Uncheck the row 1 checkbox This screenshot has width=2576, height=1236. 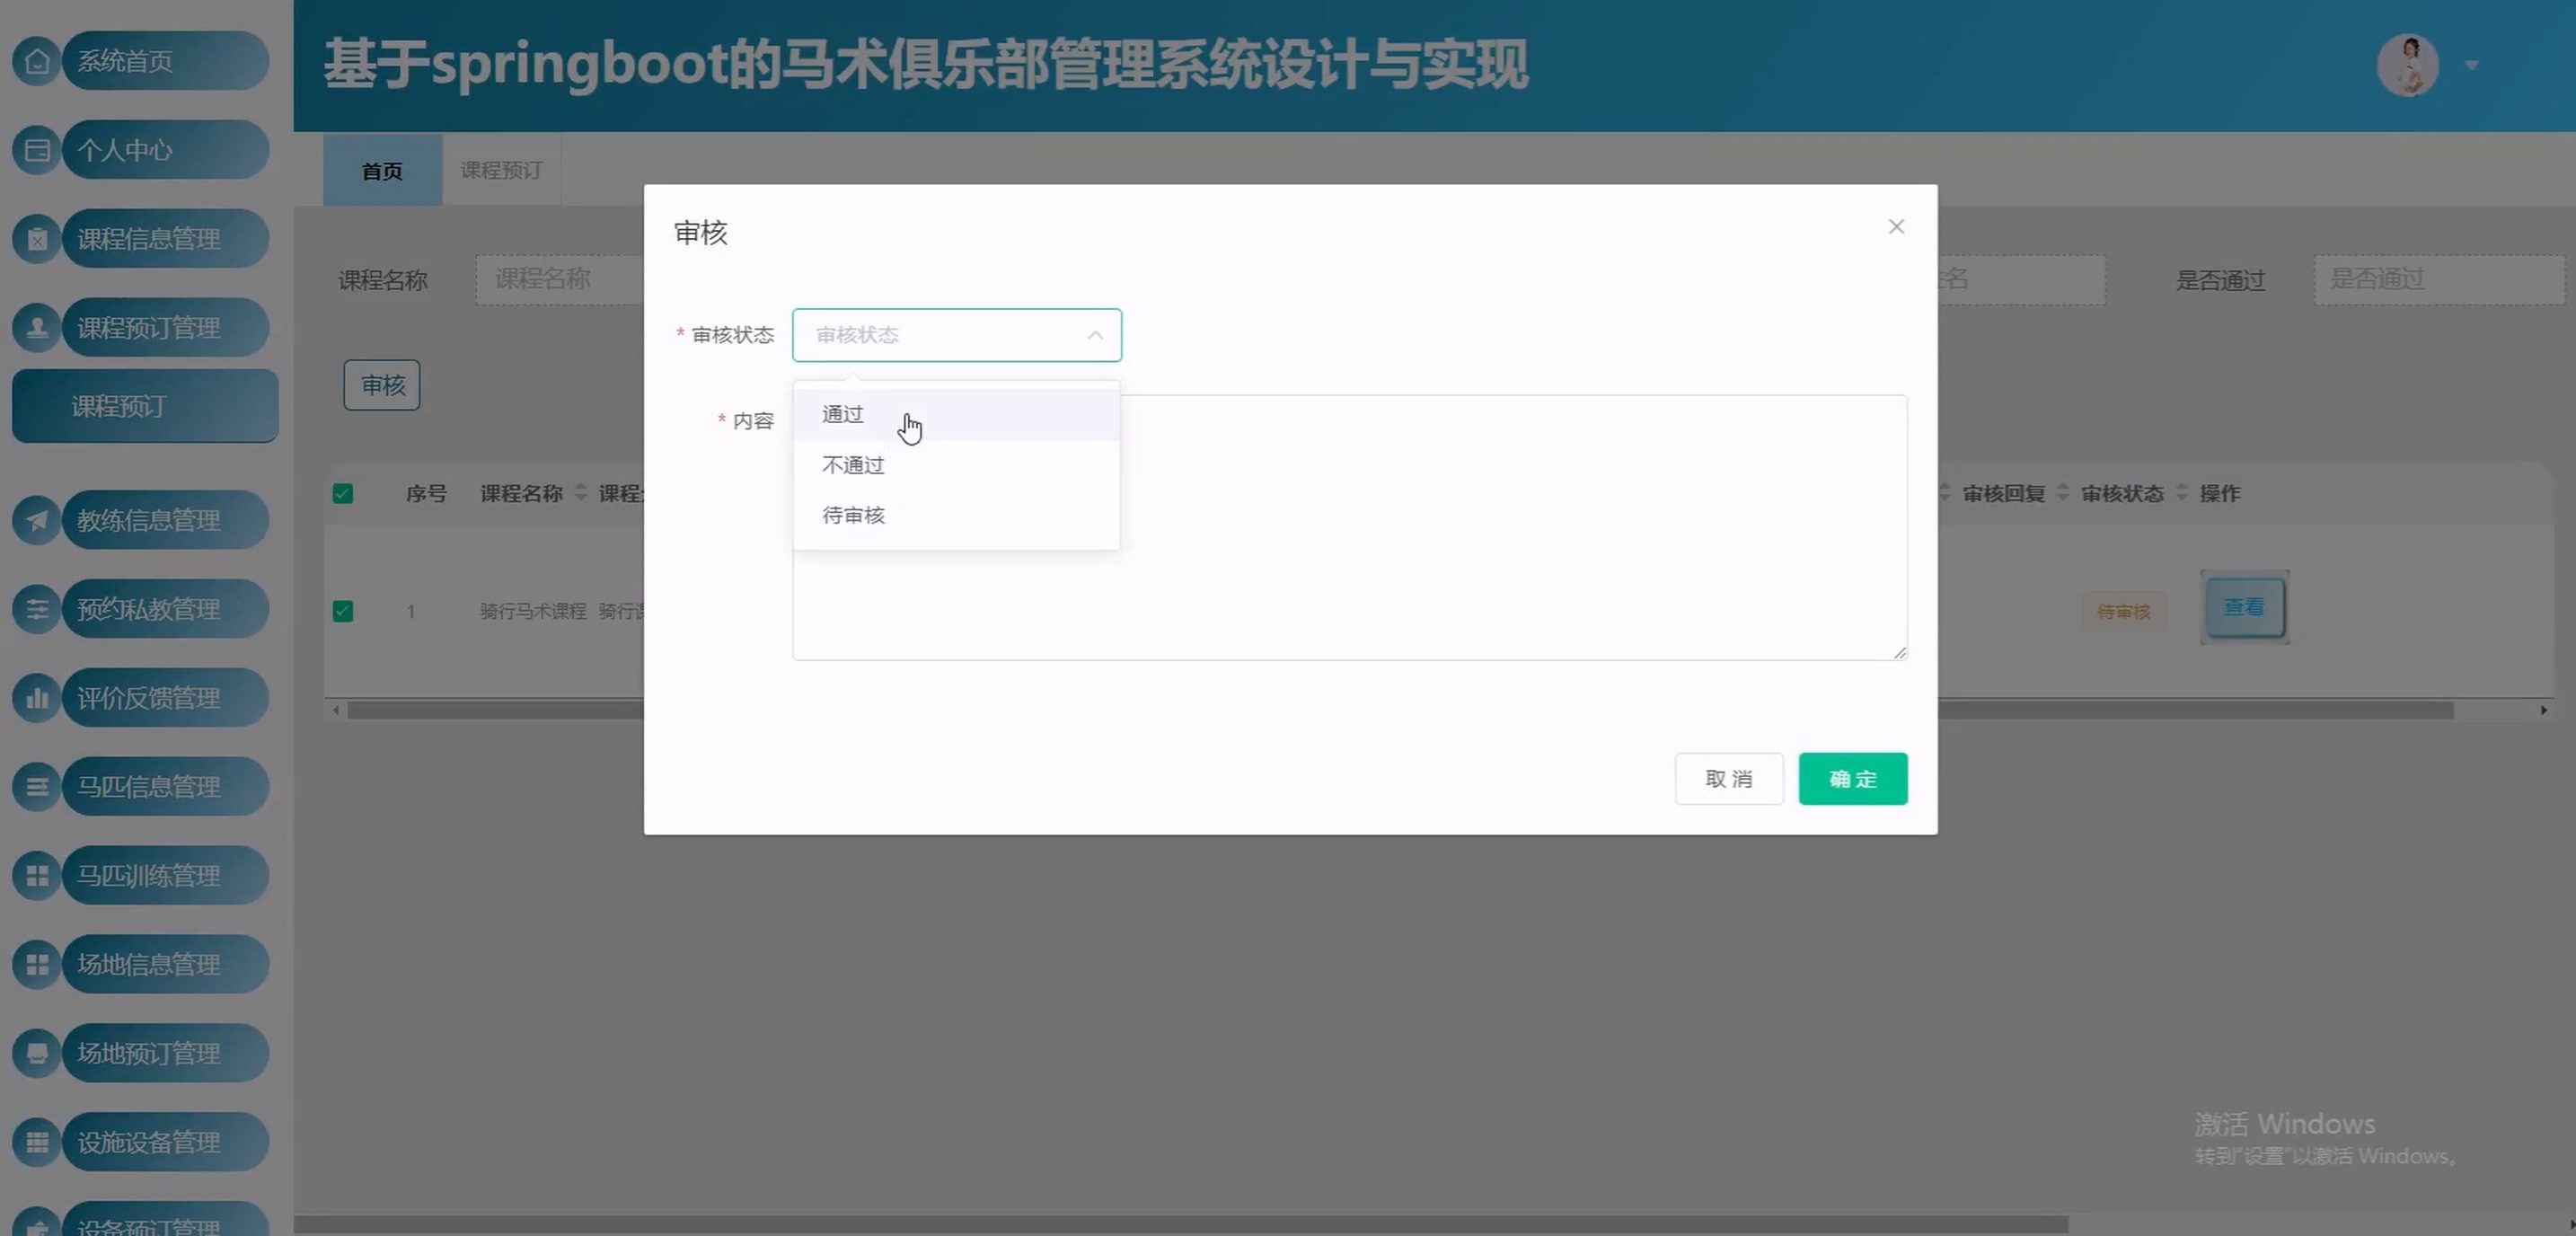(x=343, y=611)
